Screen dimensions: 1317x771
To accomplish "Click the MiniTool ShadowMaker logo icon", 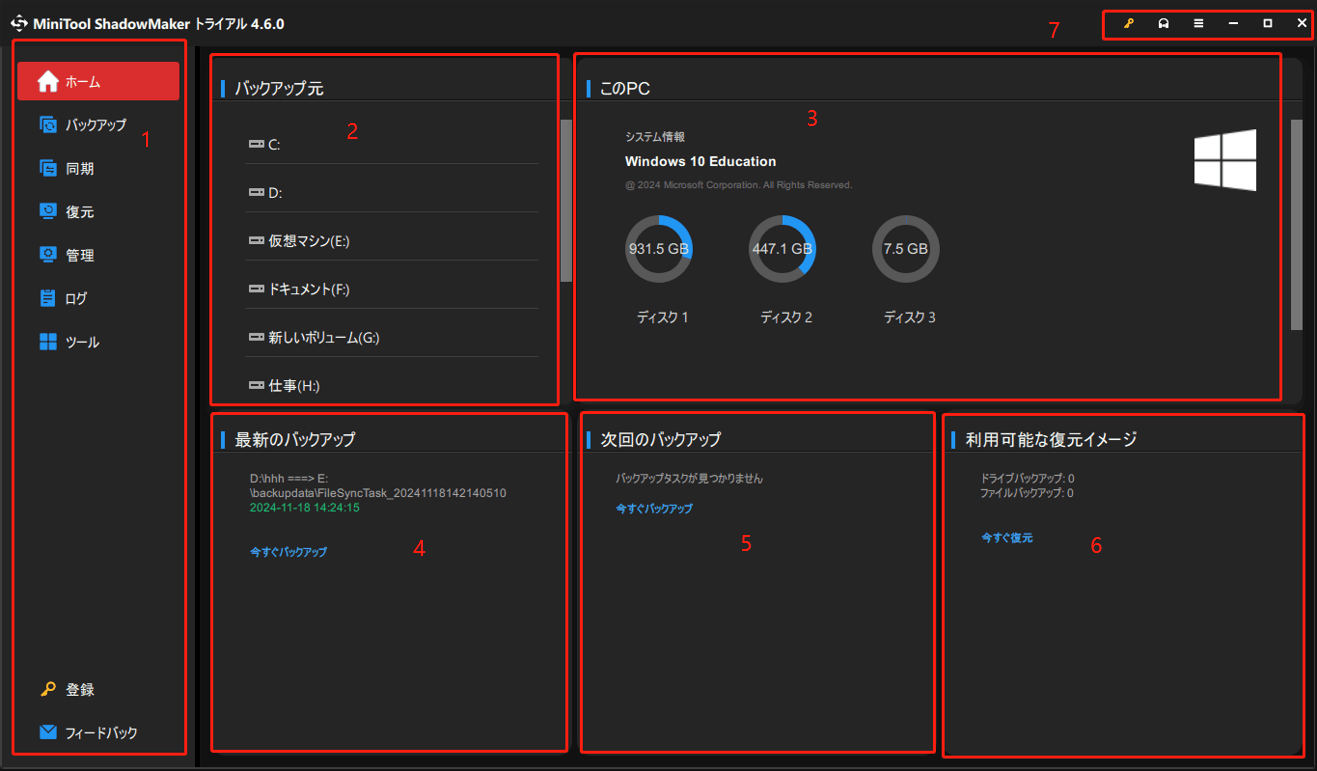I will click(19, 23).
